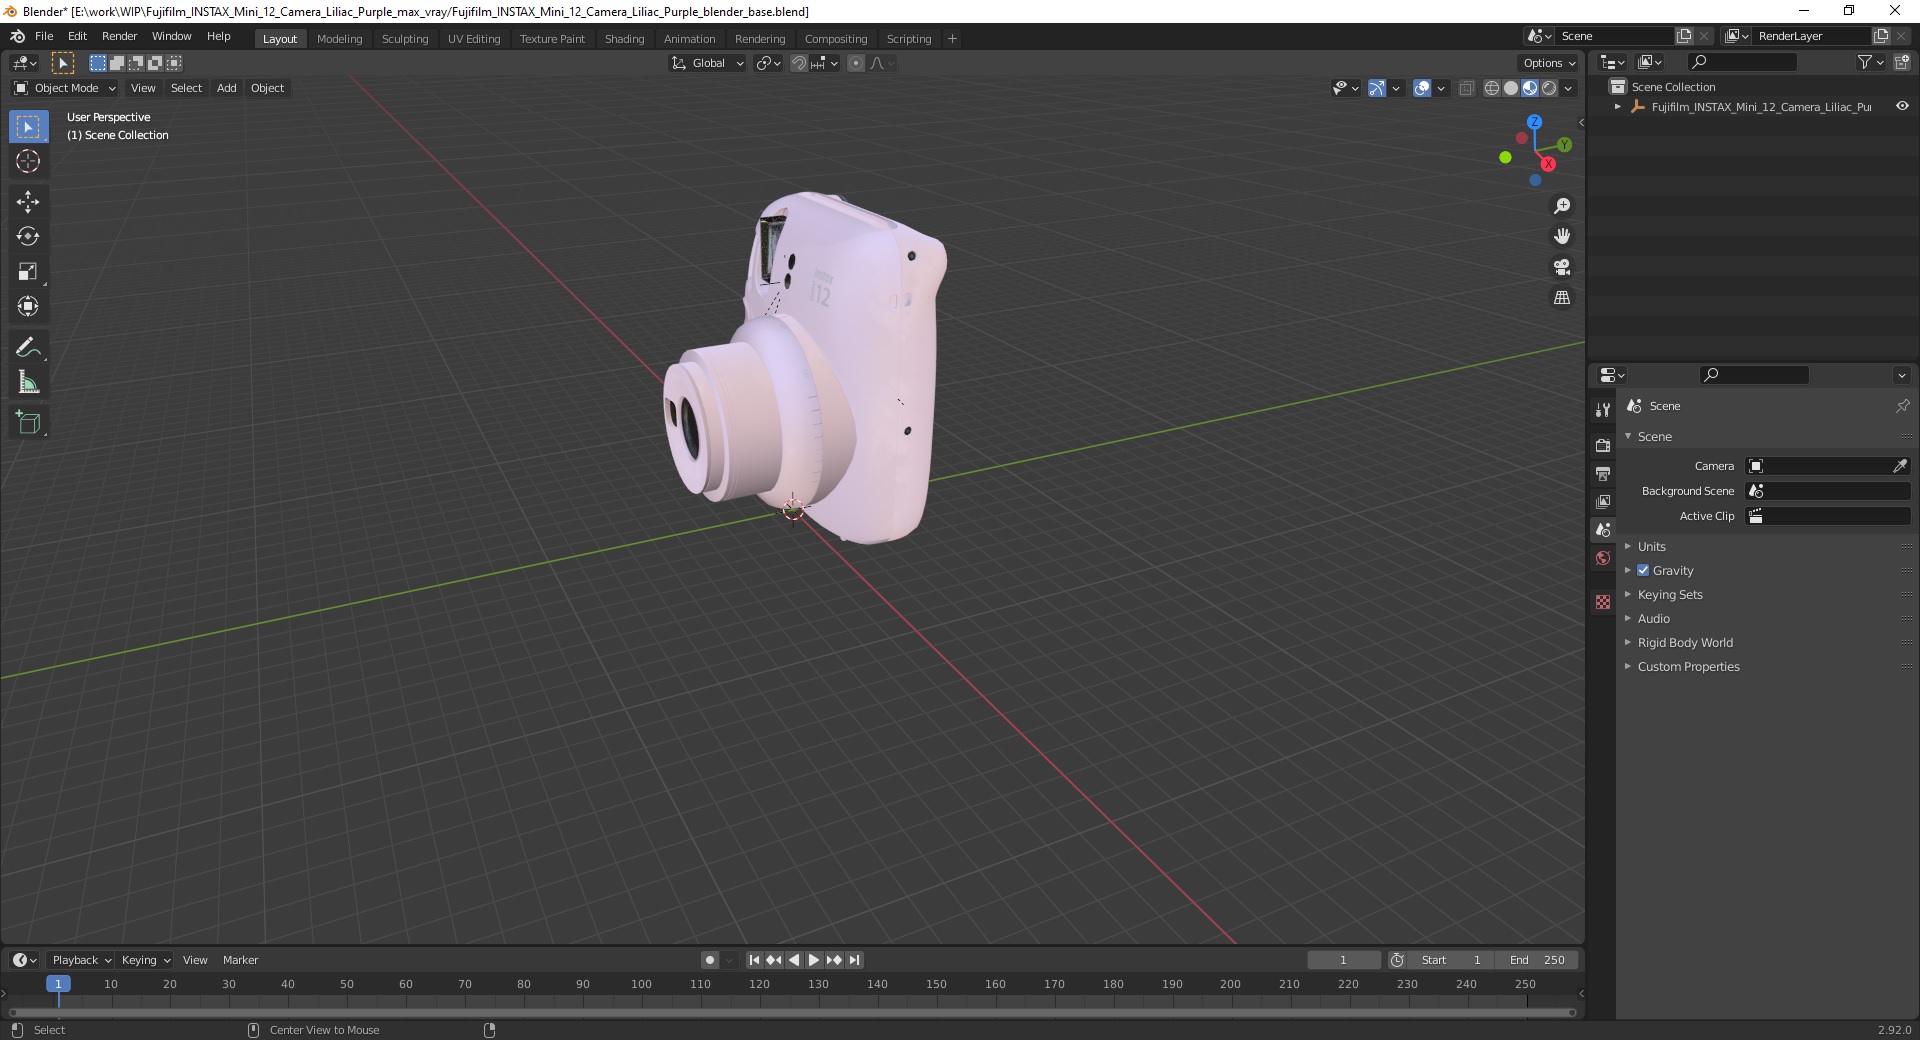
Task: Open the Object Mode dropdown
Action: 65,88
